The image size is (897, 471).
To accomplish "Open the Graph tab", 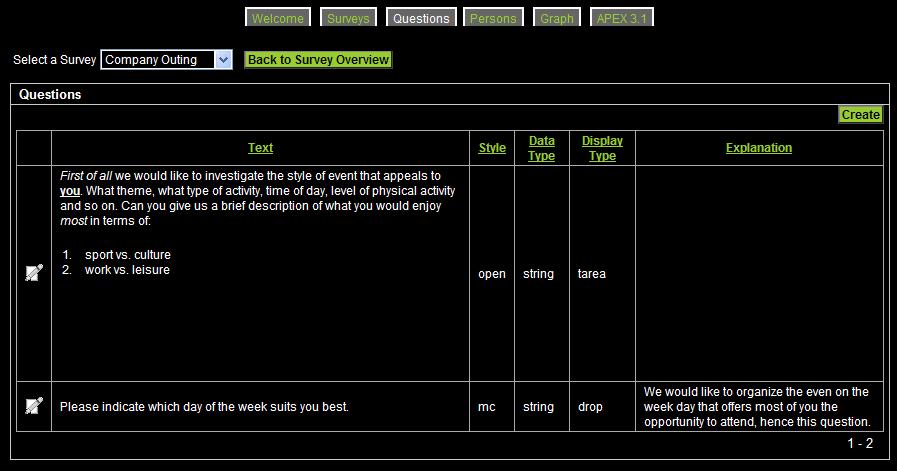I will 557,18.
